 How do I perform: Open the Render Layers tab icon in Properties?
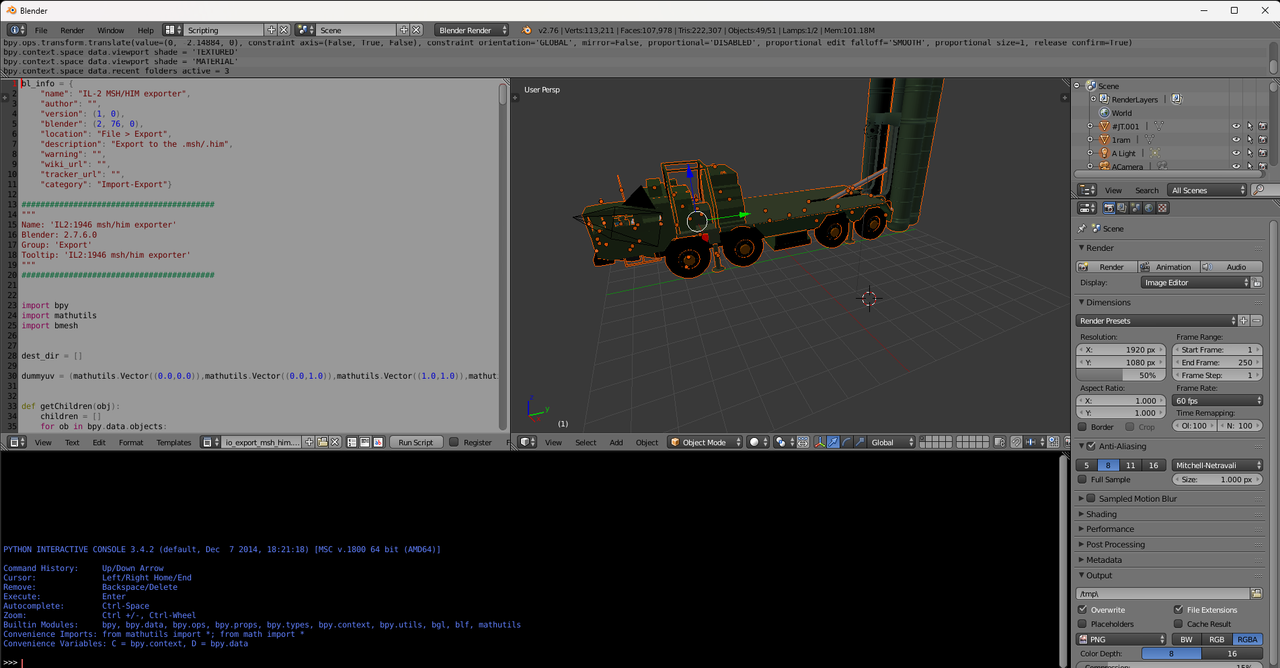pos(1122,208)
